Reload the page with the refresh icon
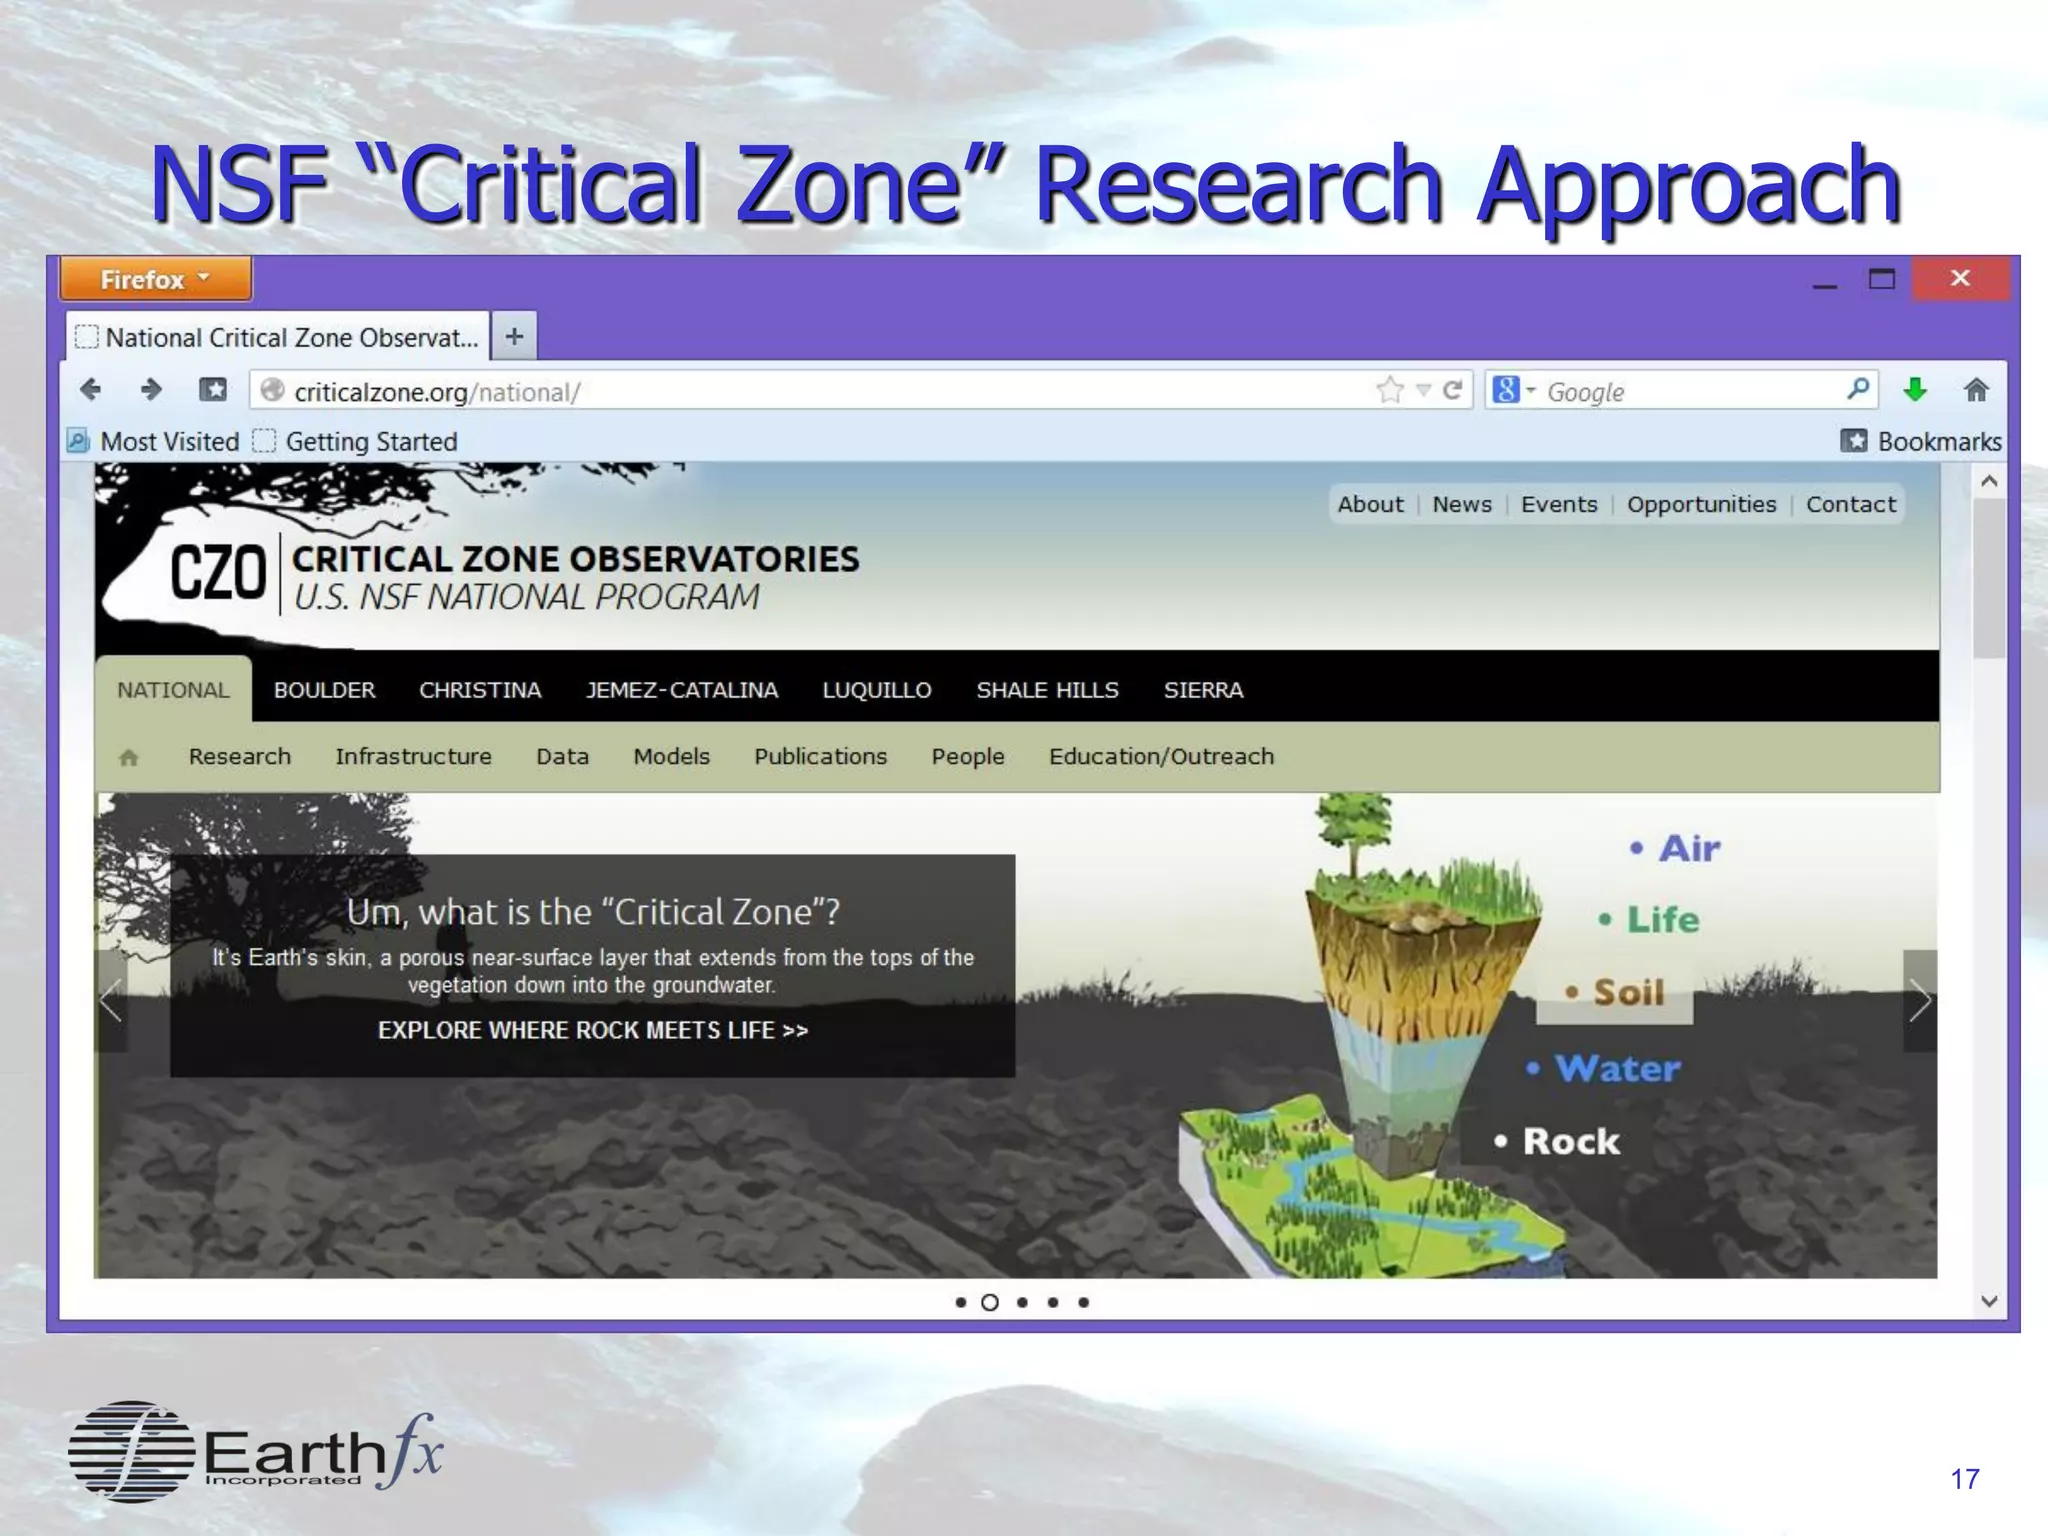The width and height of the screenshot is (2048, 1536). [1454, 390]
